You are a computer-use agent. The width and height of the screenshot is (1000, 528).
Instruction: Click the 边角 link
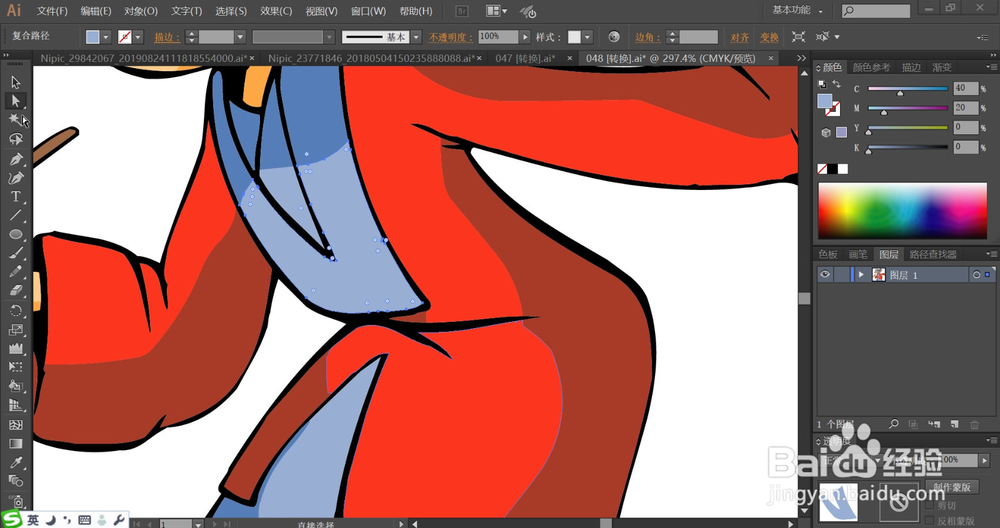tap(647, 38)
